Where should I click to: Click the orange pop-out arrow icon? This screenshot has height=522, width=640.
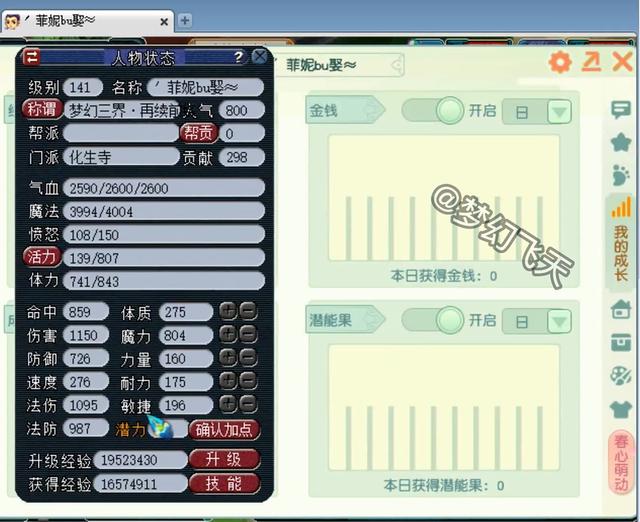tap(591, 63)
